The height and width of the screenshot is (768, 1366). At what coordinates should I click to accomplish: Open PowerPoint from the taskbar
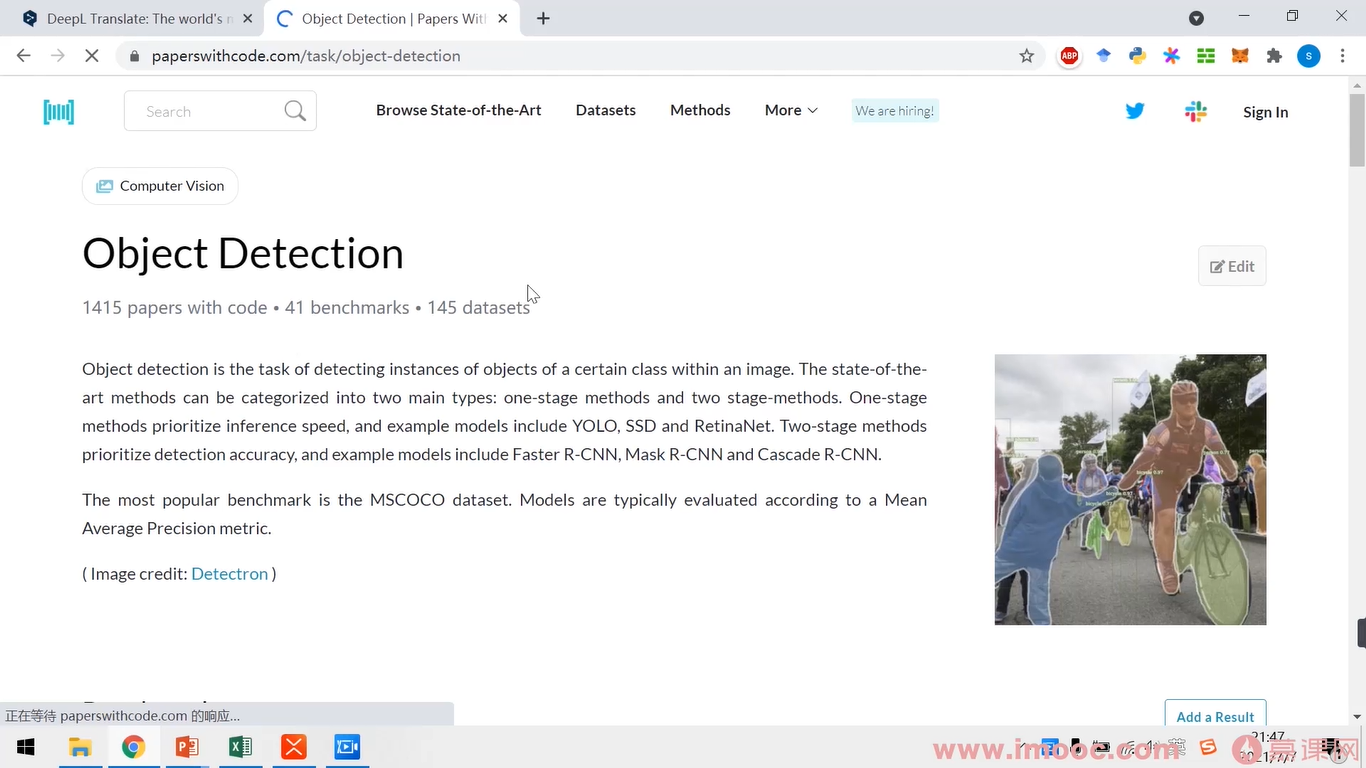tap(187, 747)
